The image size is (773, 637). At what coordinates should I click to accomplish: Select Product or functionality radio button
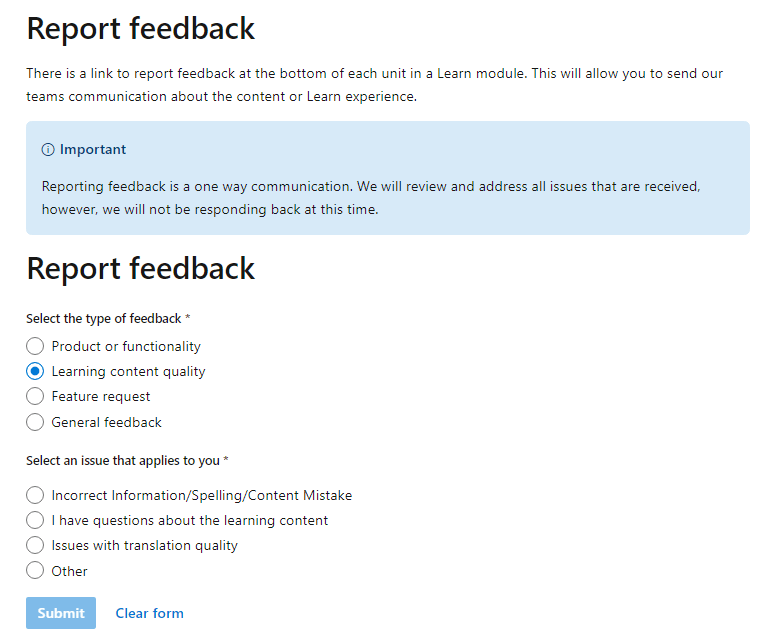(x=35, y=346)
